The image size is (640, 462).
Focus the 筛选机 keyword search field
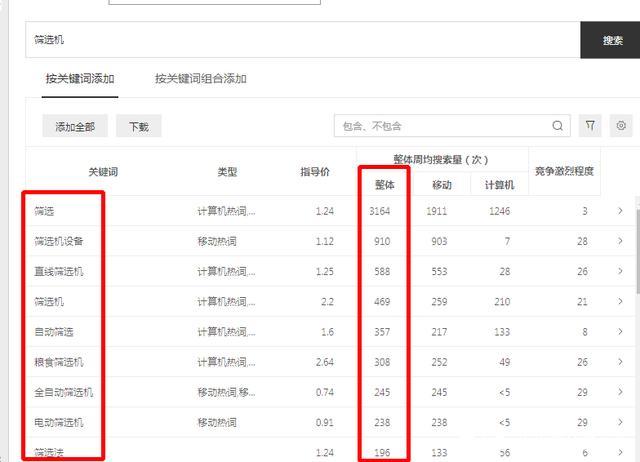[x=303, y=40]
